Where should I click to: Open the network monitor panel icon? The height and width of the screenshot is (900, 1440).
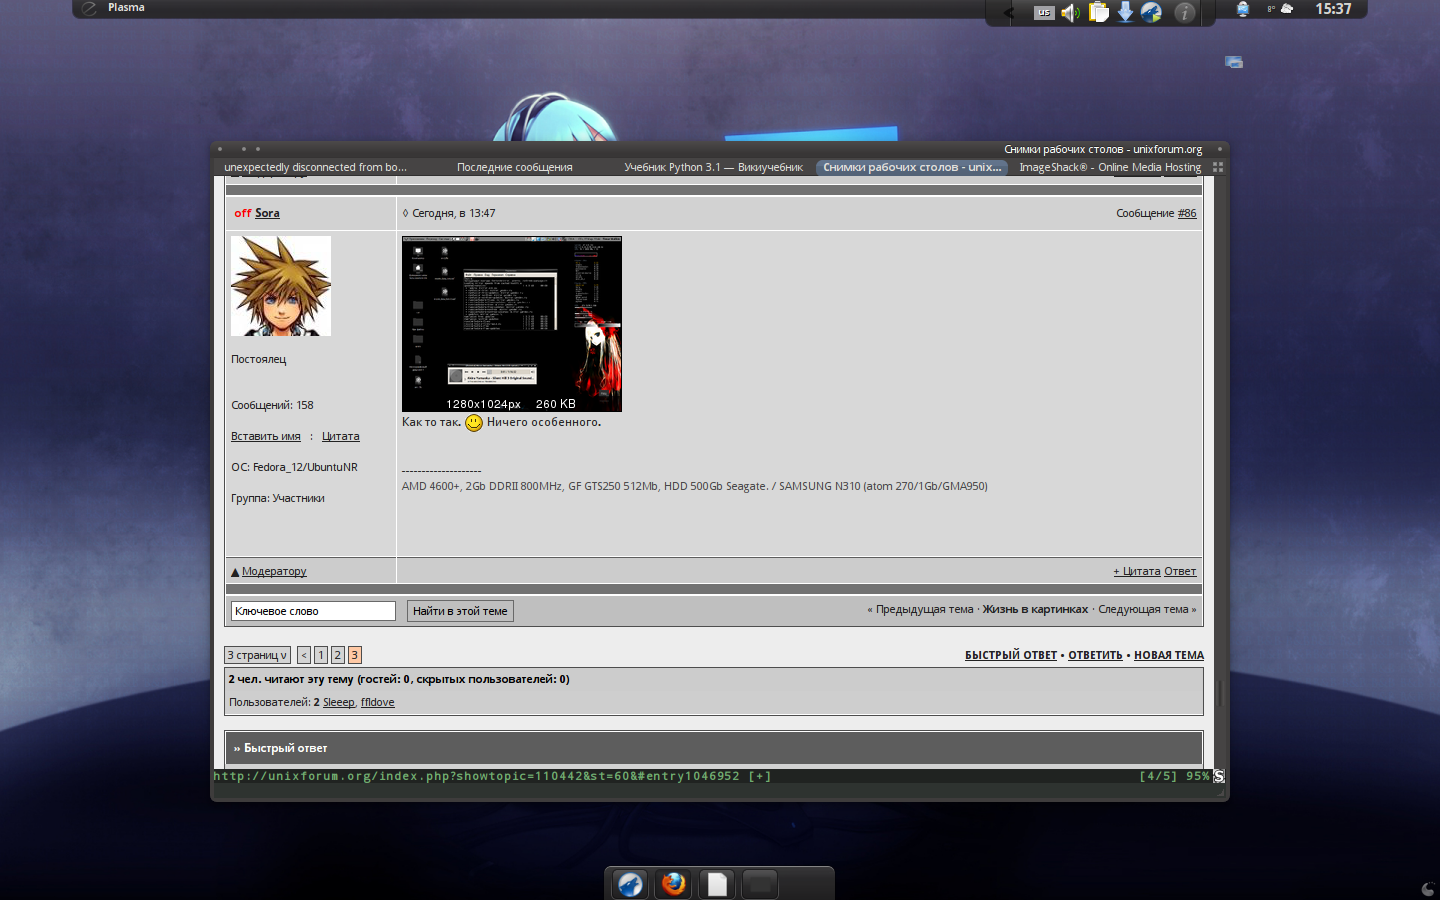tap(1243, 9)
